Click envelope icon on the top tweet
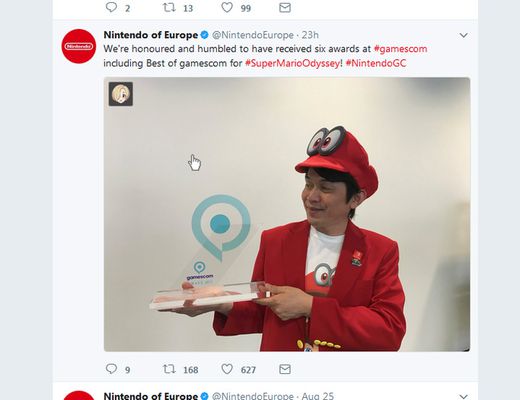 point(285,7)
